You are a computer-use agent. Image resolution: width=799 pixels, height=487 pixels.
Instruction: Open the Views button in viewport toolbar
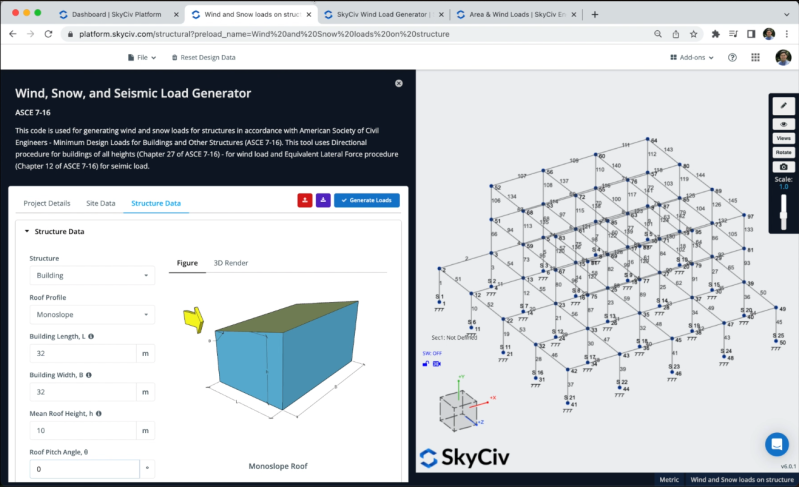(783, 138)
